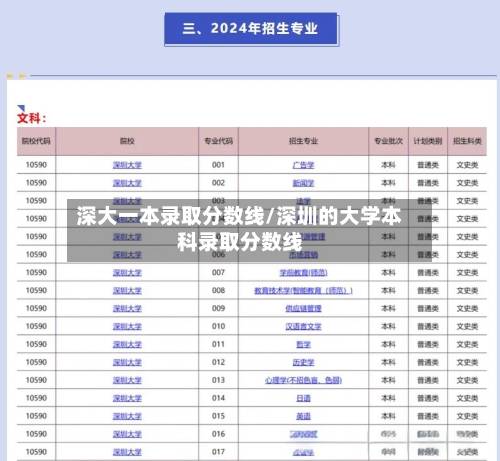Select major code cell 002
The image size is (500, 461).
coord(218,183)
